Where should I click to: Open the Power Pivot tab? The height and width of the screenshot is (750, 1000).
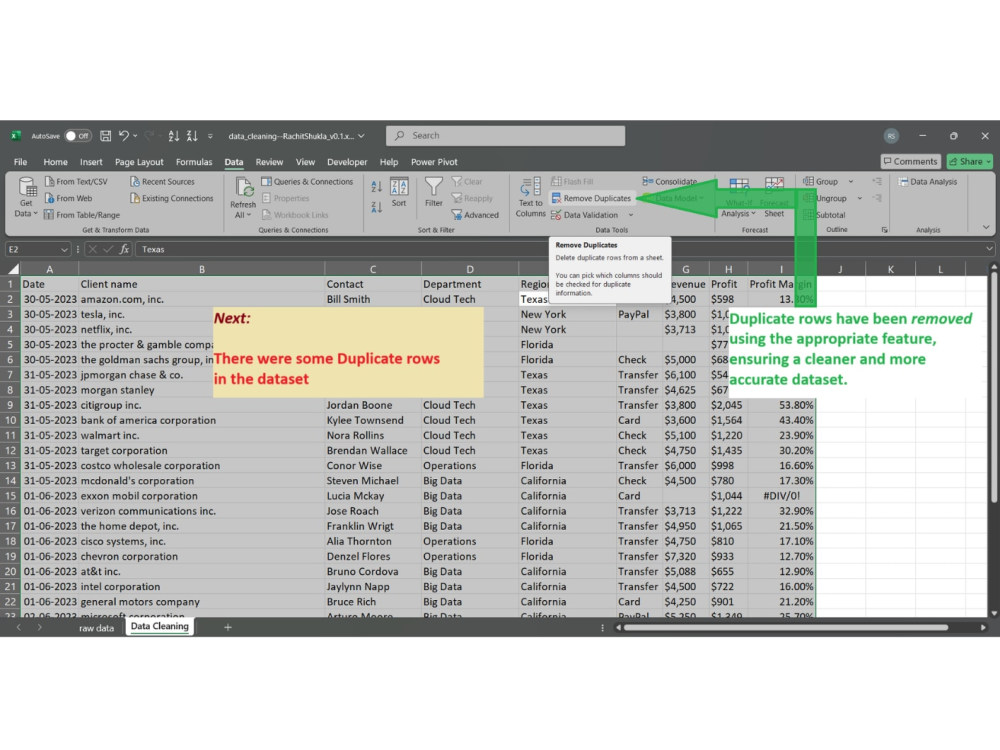[434, 162]
